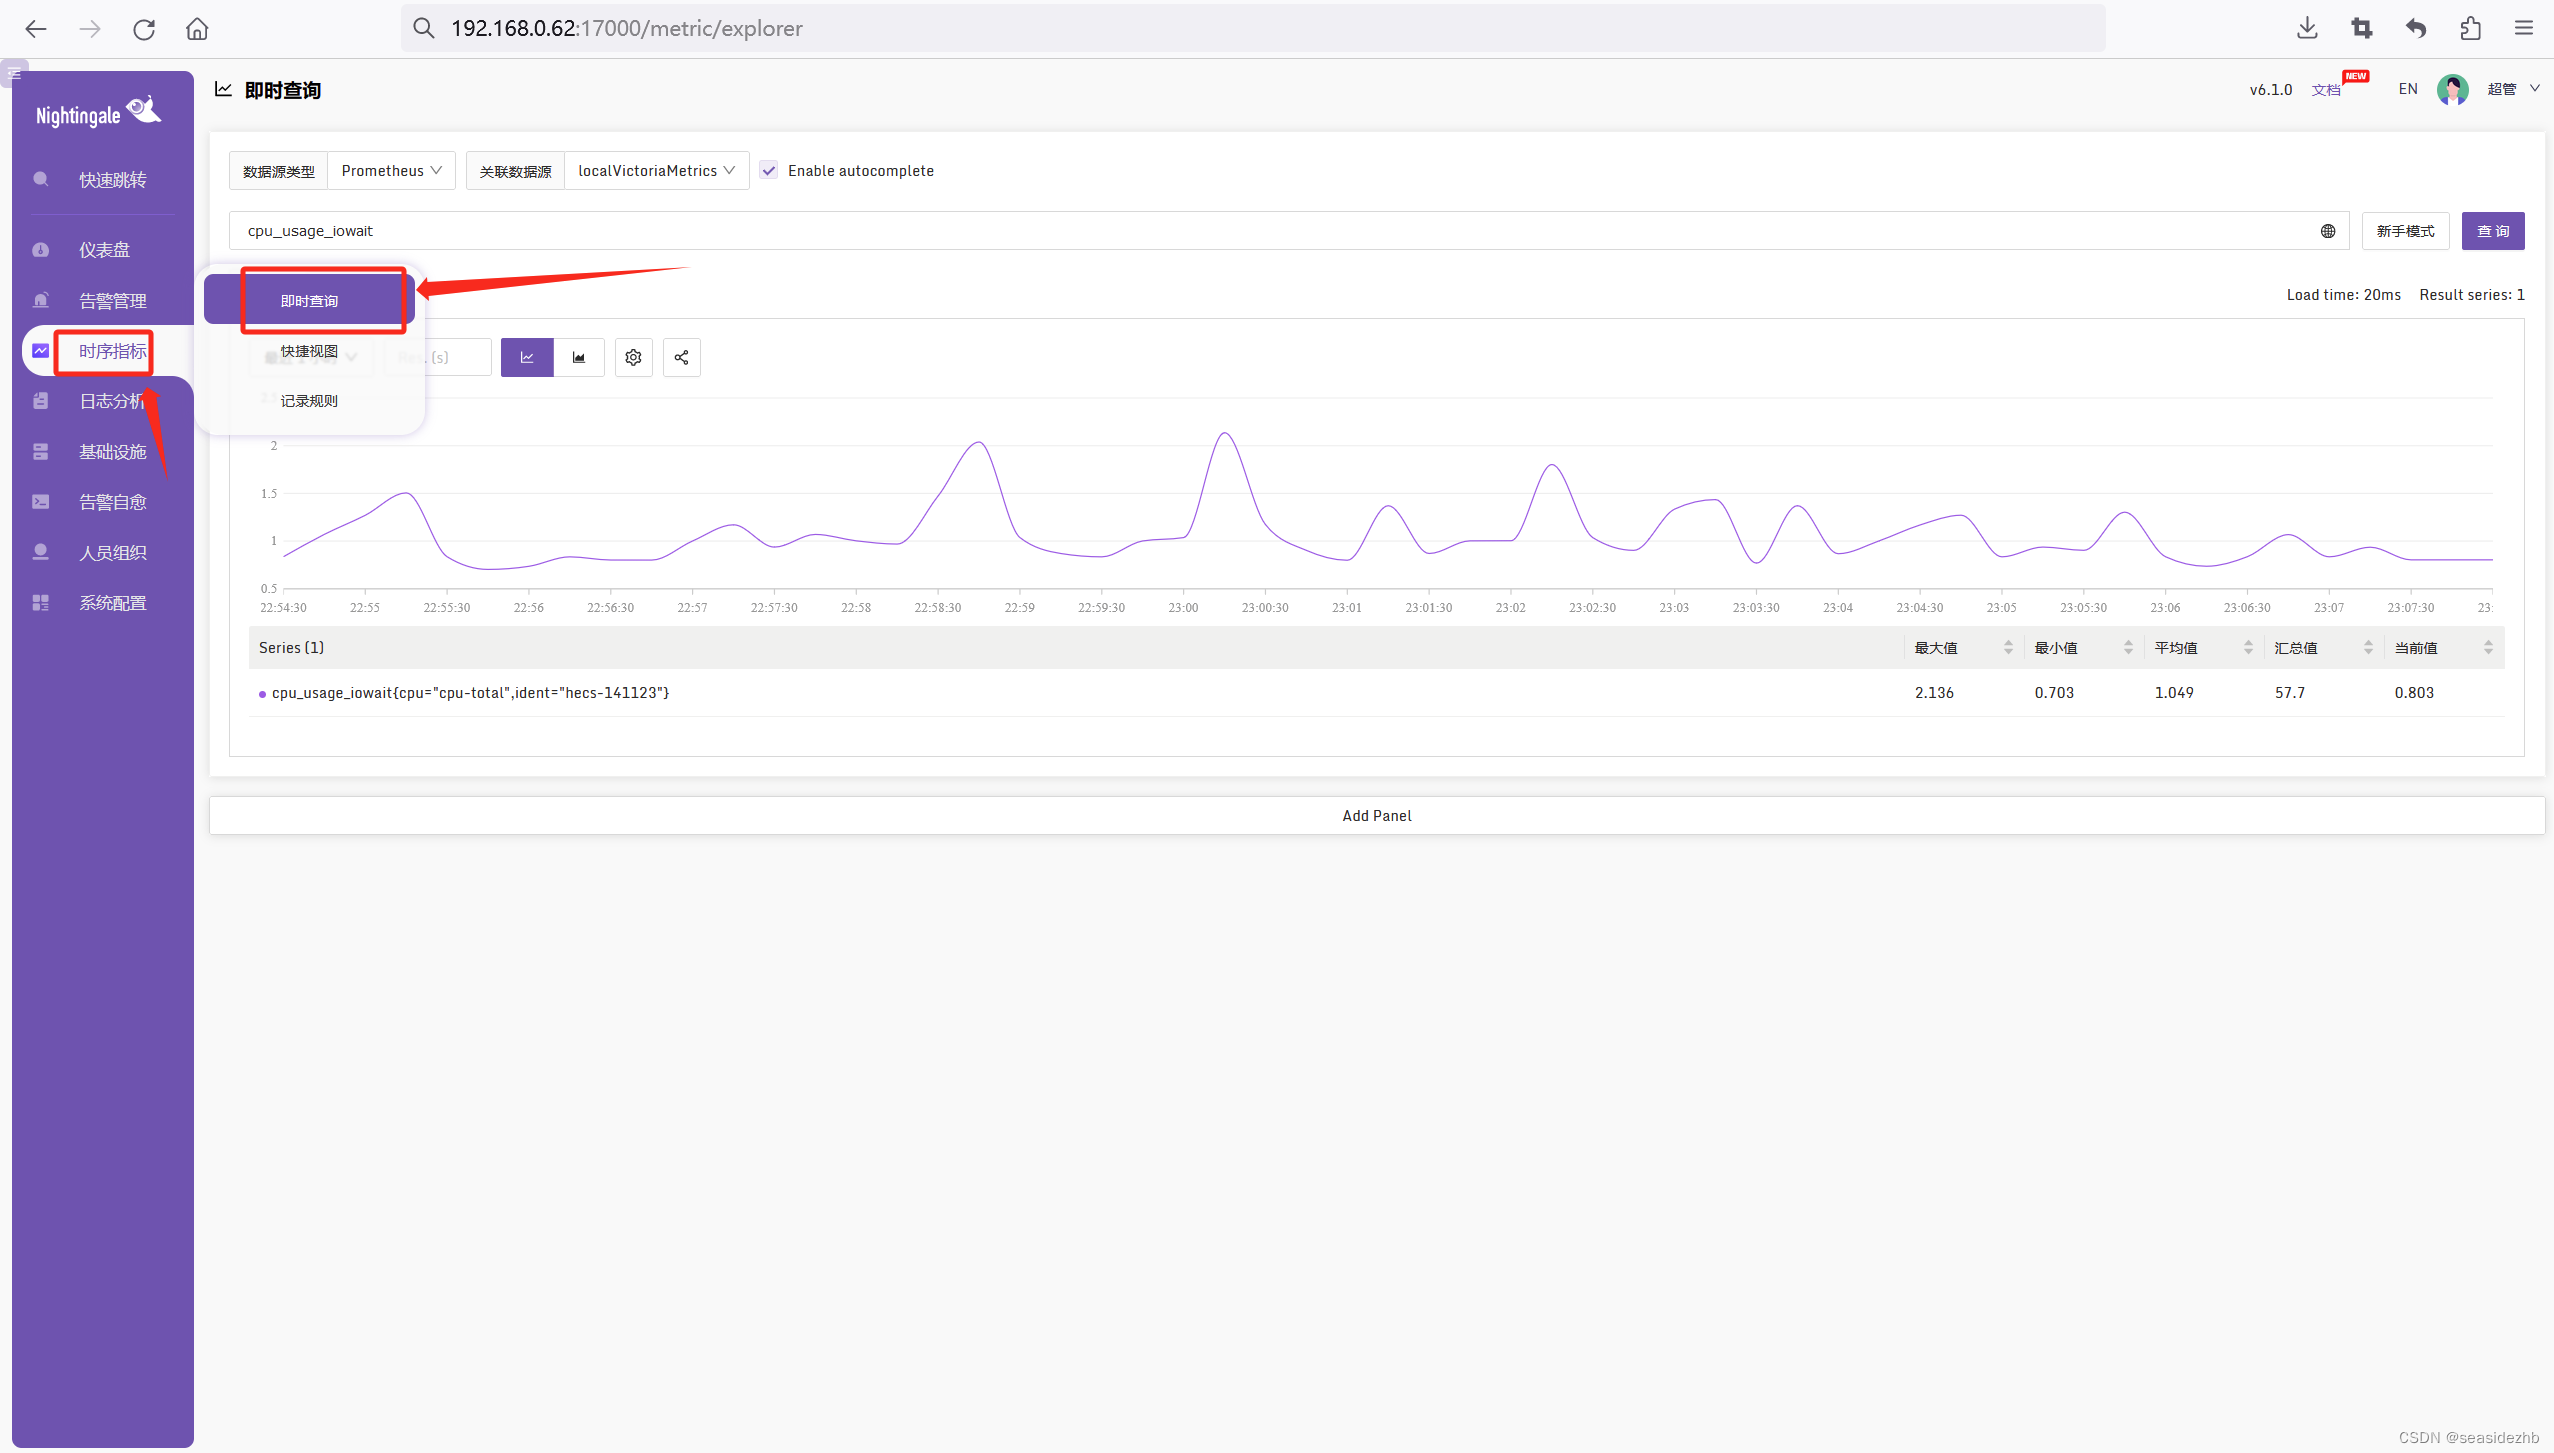Expand the 关联数据源 localVictoriaMetrics dropdown
The width and height of the screenshot is (2554, 1453).
pyautogui.click(x=658, y=170)
